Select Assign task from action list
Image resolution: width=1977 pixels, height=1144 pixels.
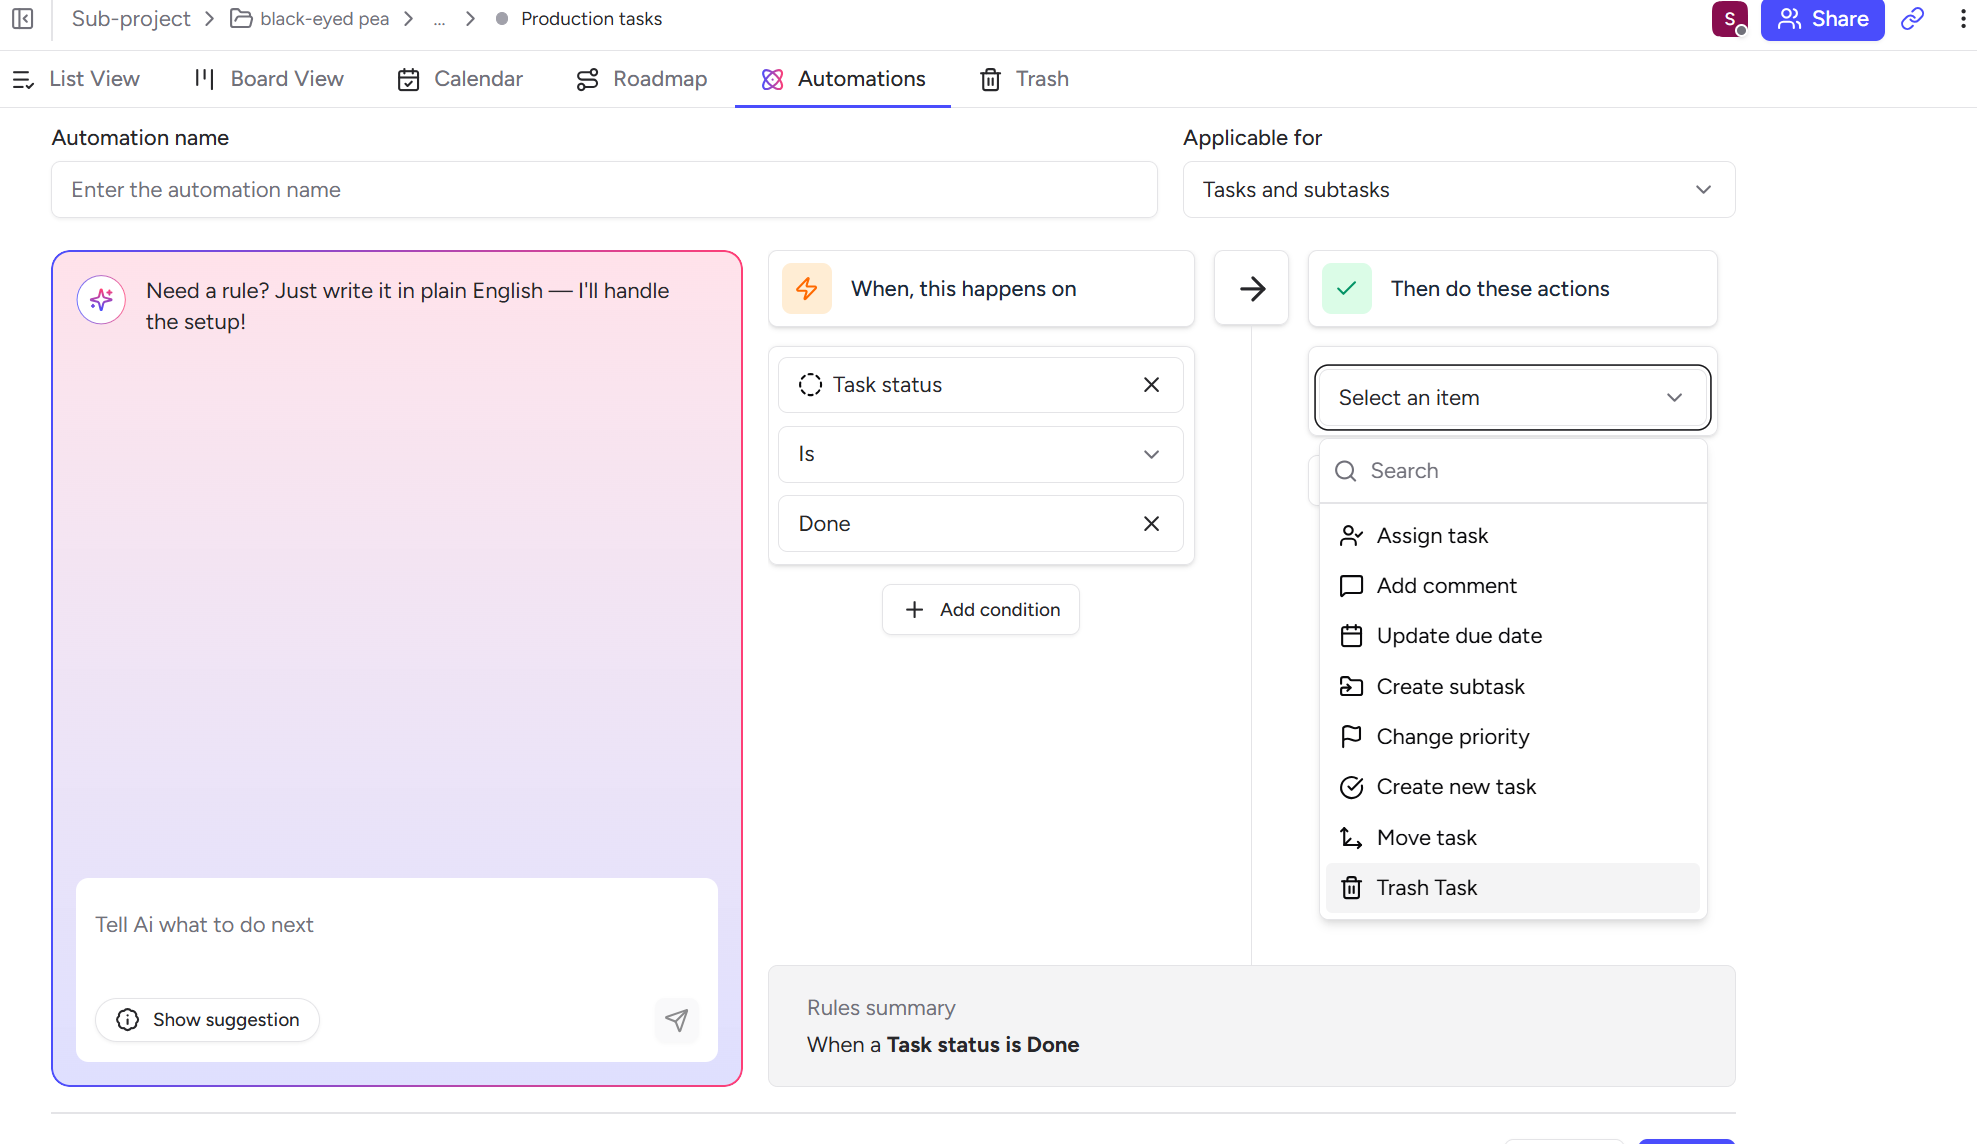click(x=1432, y=536)
